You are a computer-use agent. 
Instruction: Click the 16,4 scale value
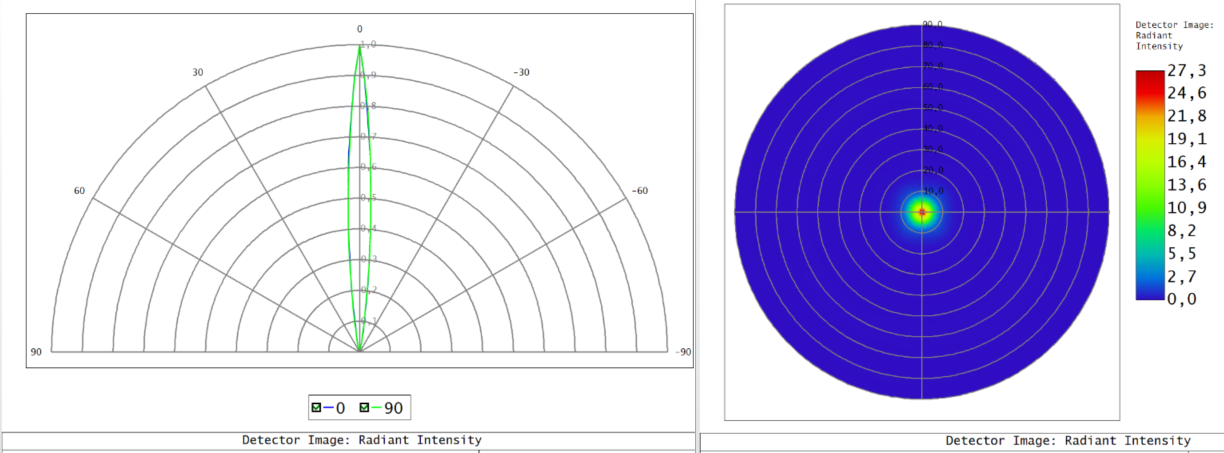(1189, 162)
